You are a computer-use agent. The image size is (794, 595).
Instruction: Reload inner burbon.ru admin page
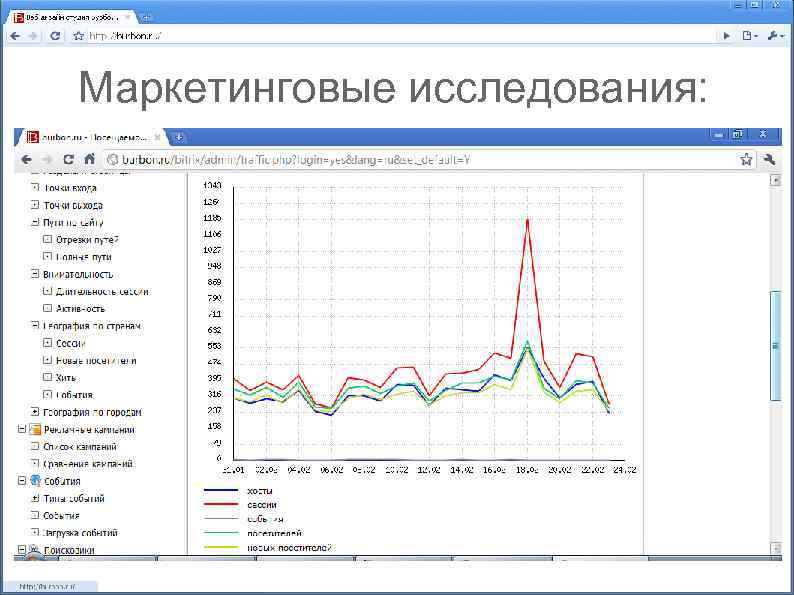[x=68, y=160]
